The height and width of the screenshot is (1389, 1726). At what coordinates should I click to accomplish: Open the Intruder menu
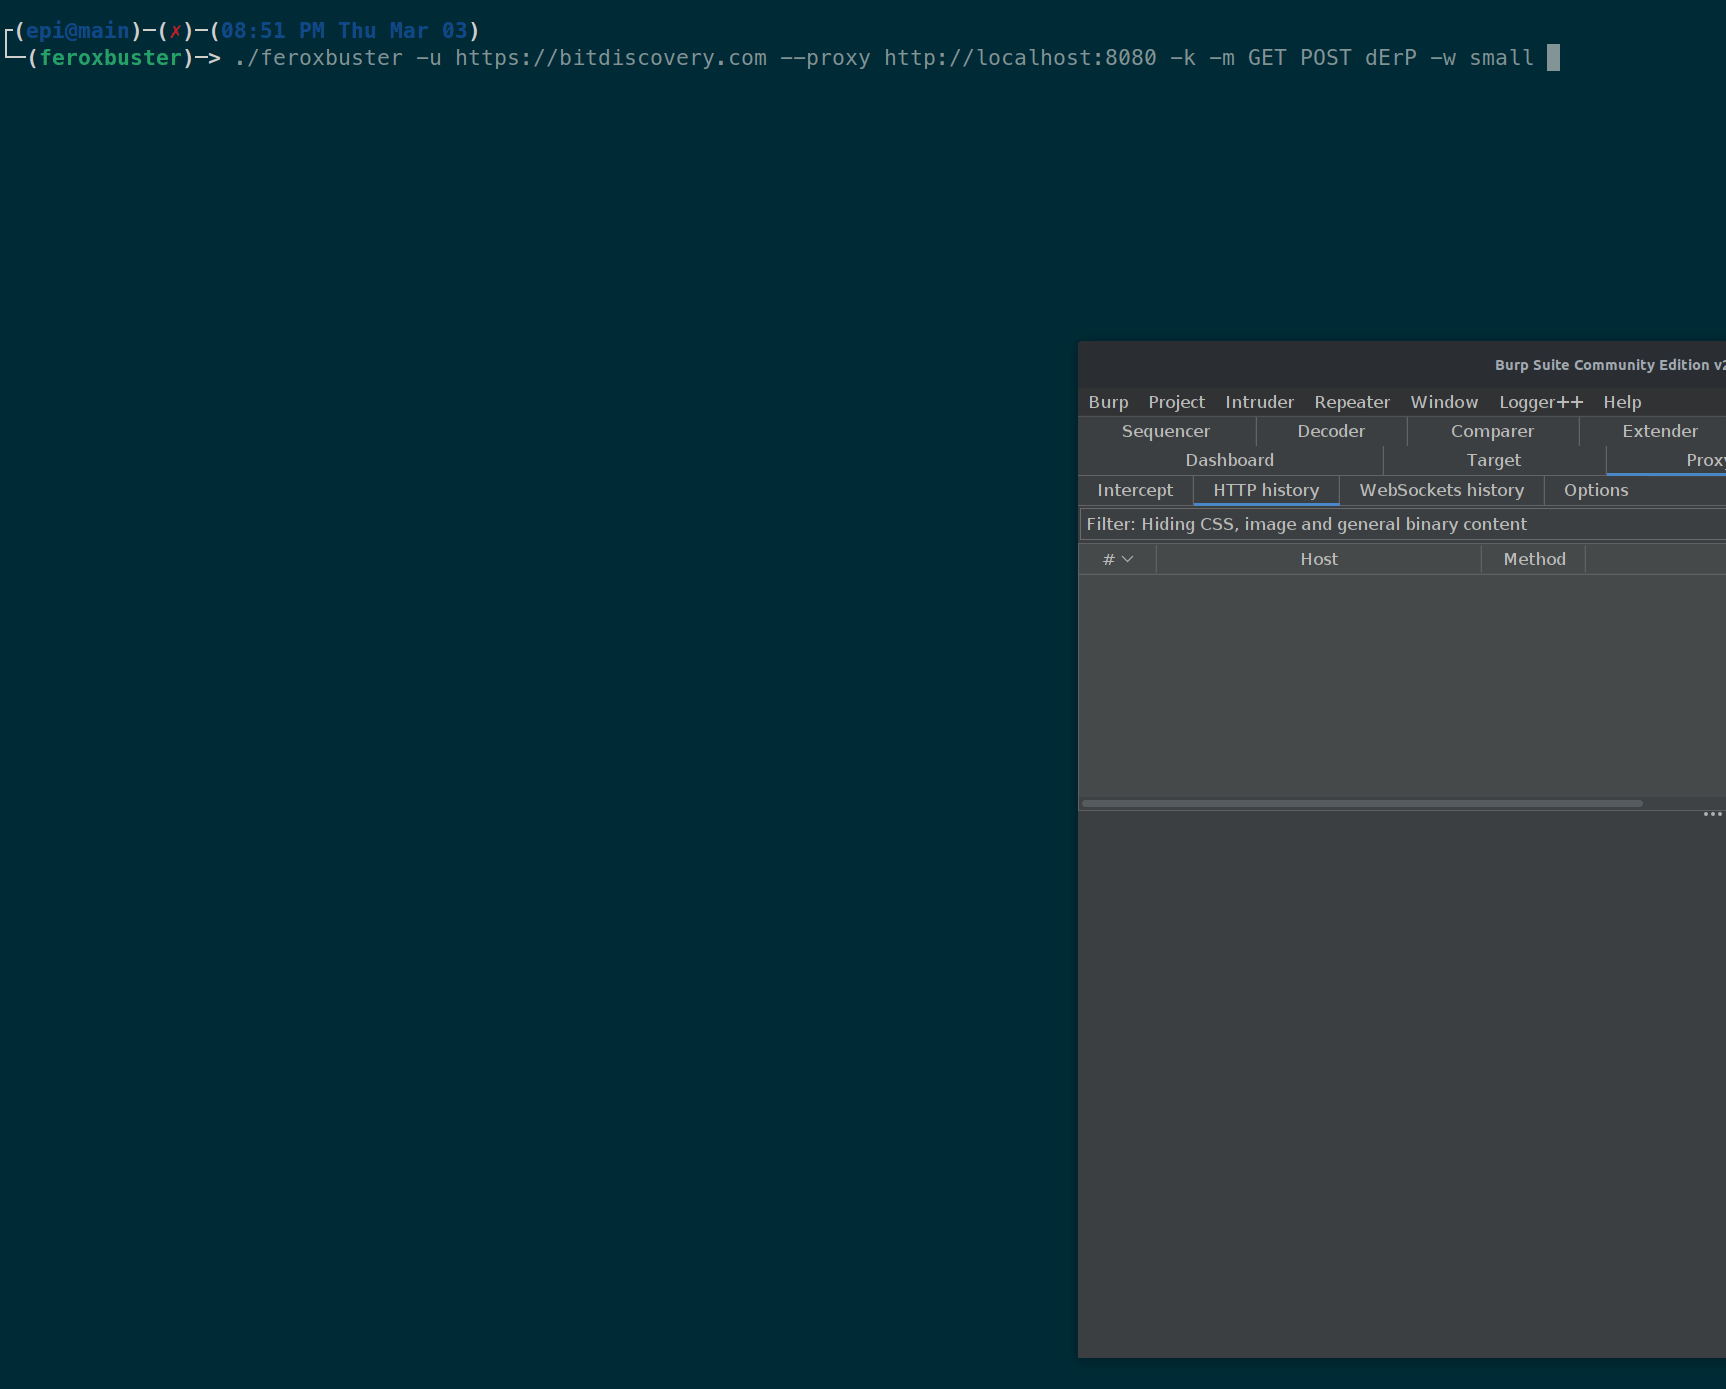point(1258,402)
